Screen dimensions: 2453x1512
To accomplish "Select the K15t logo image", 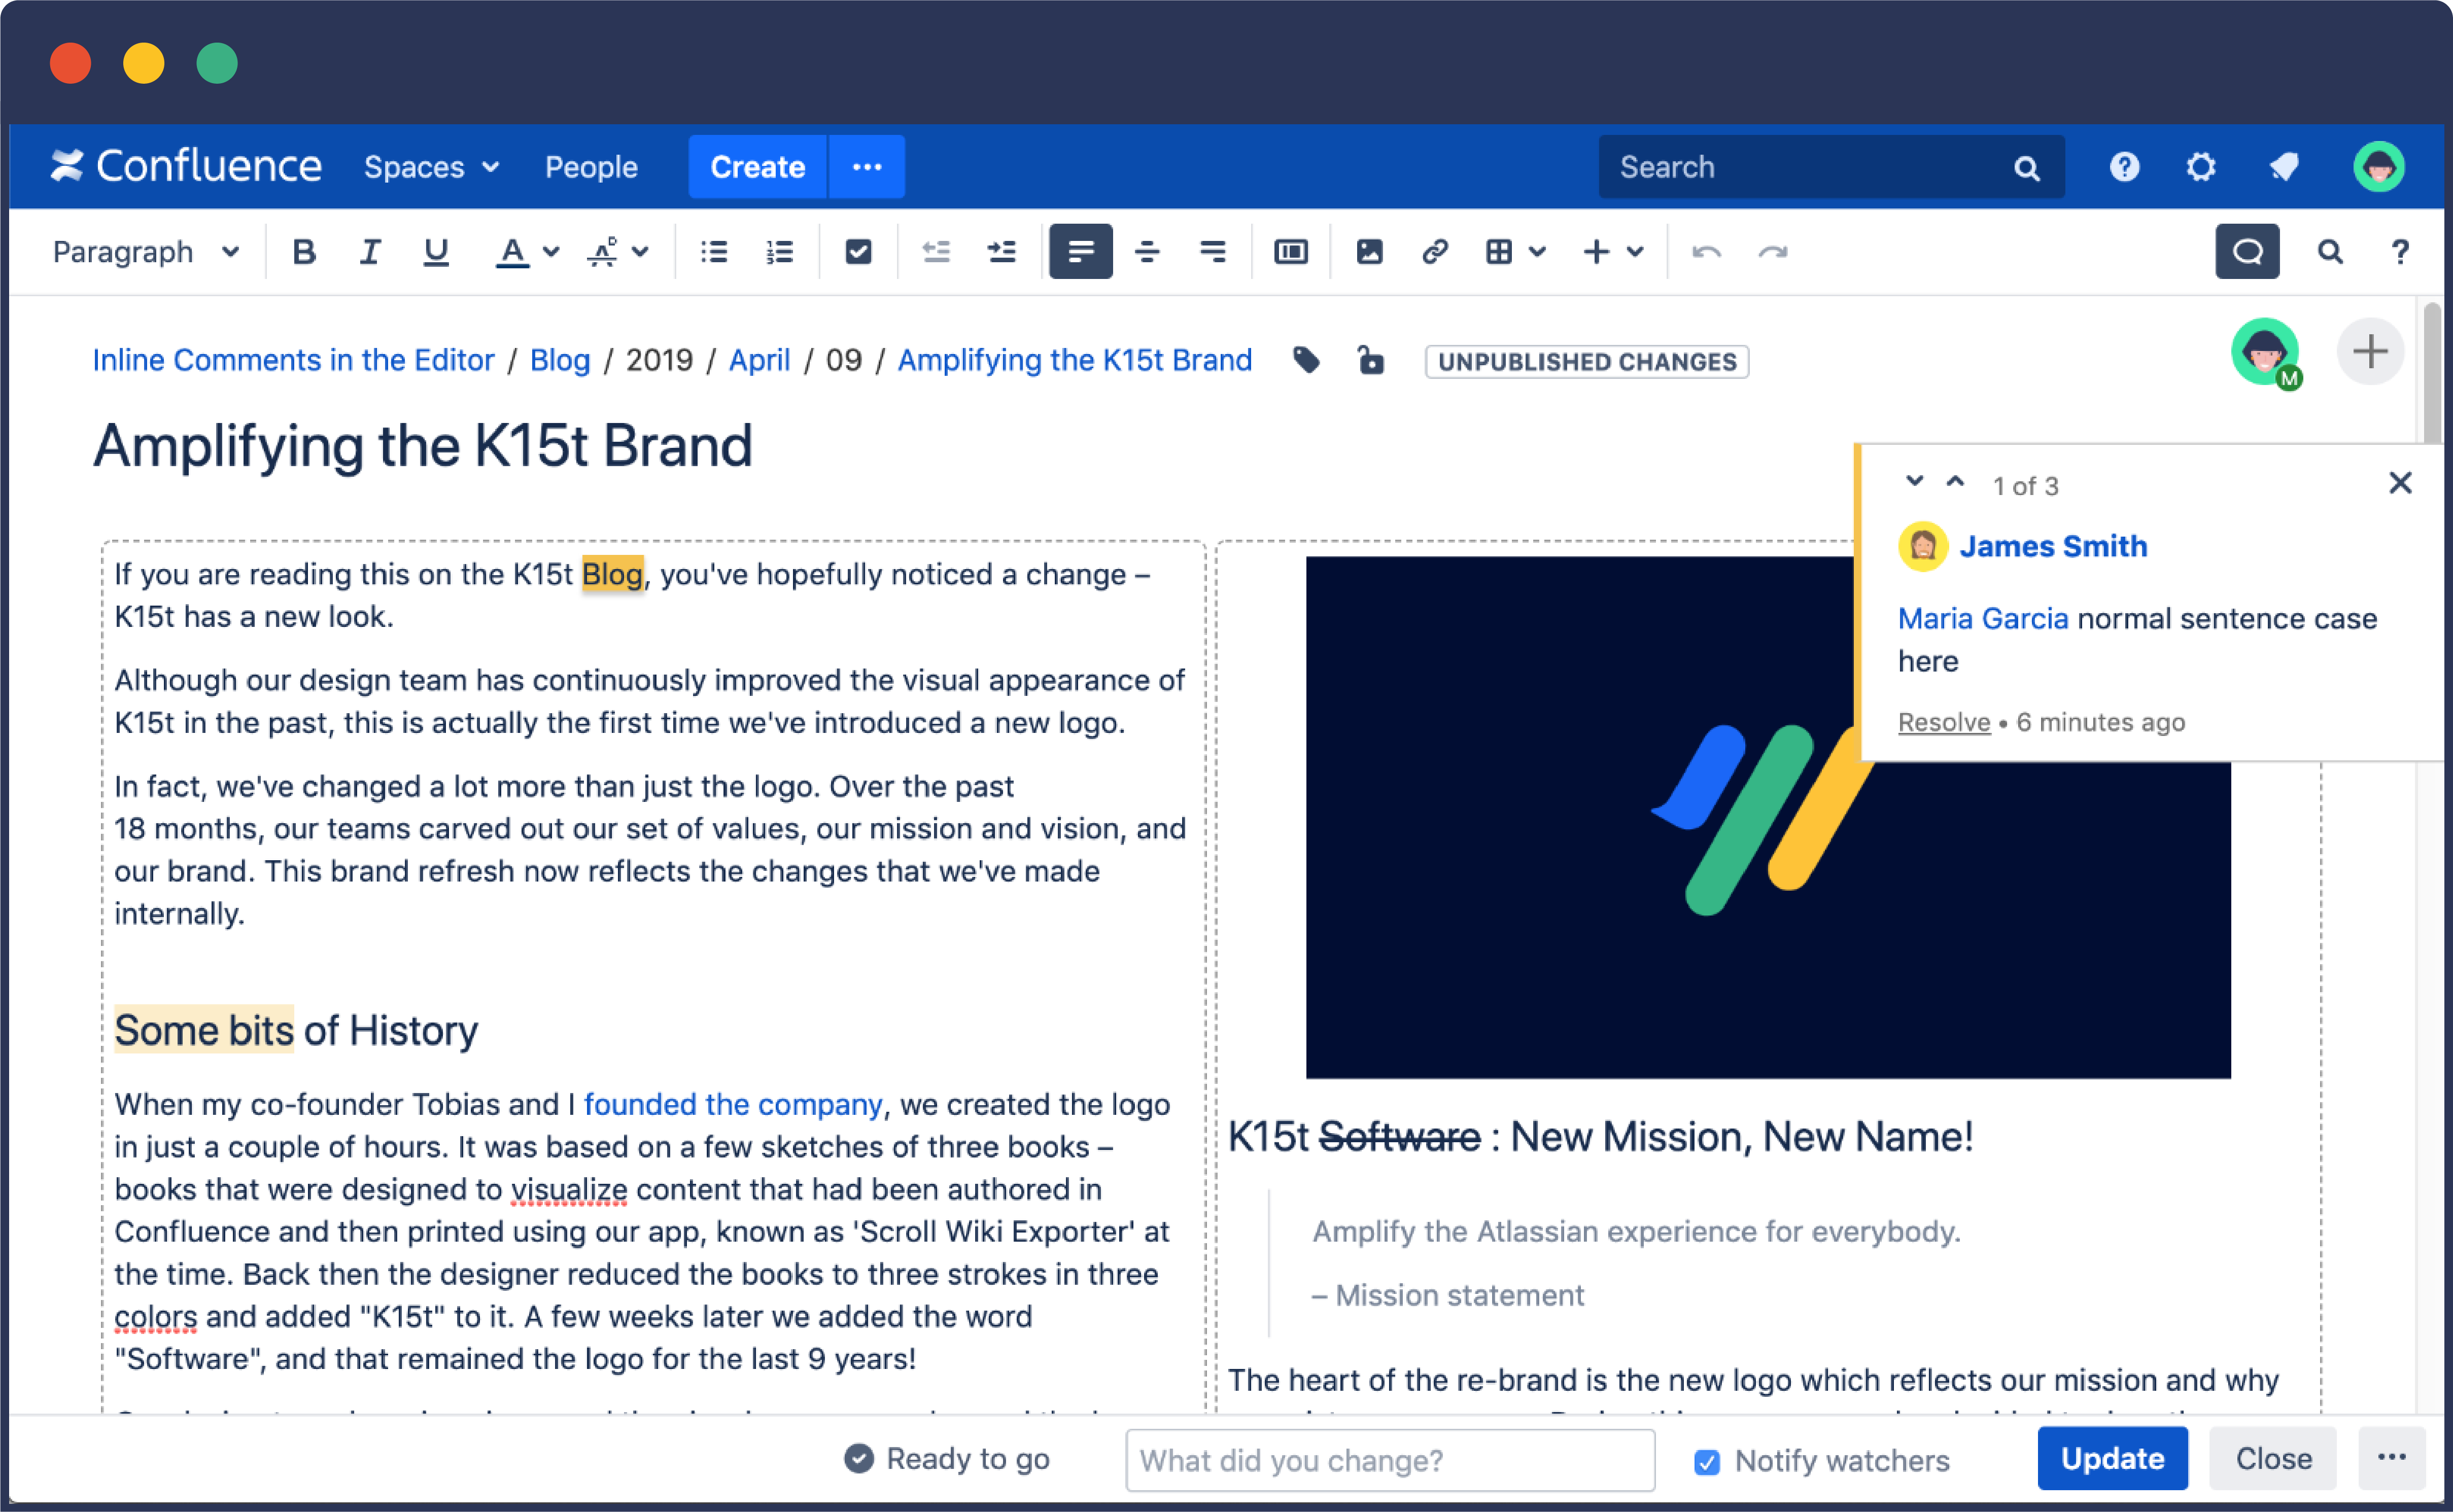I will pyautogui.click(x=1767, y=817).
